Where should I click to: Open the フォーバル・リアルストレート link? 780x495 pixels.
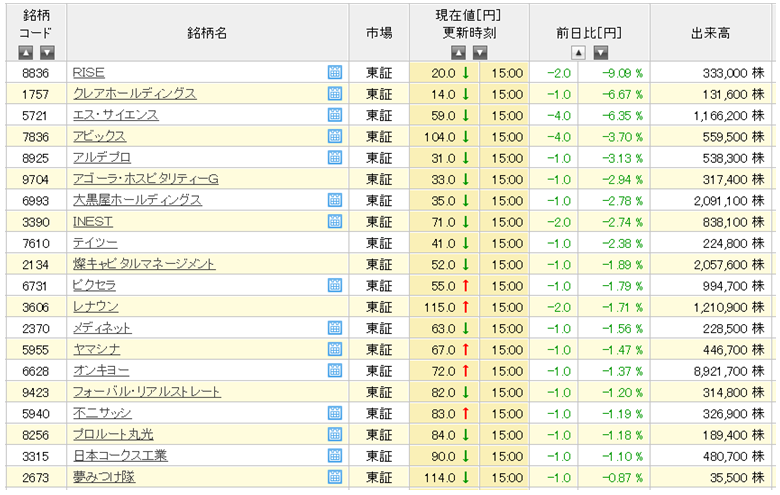click(x=146, y=392)
